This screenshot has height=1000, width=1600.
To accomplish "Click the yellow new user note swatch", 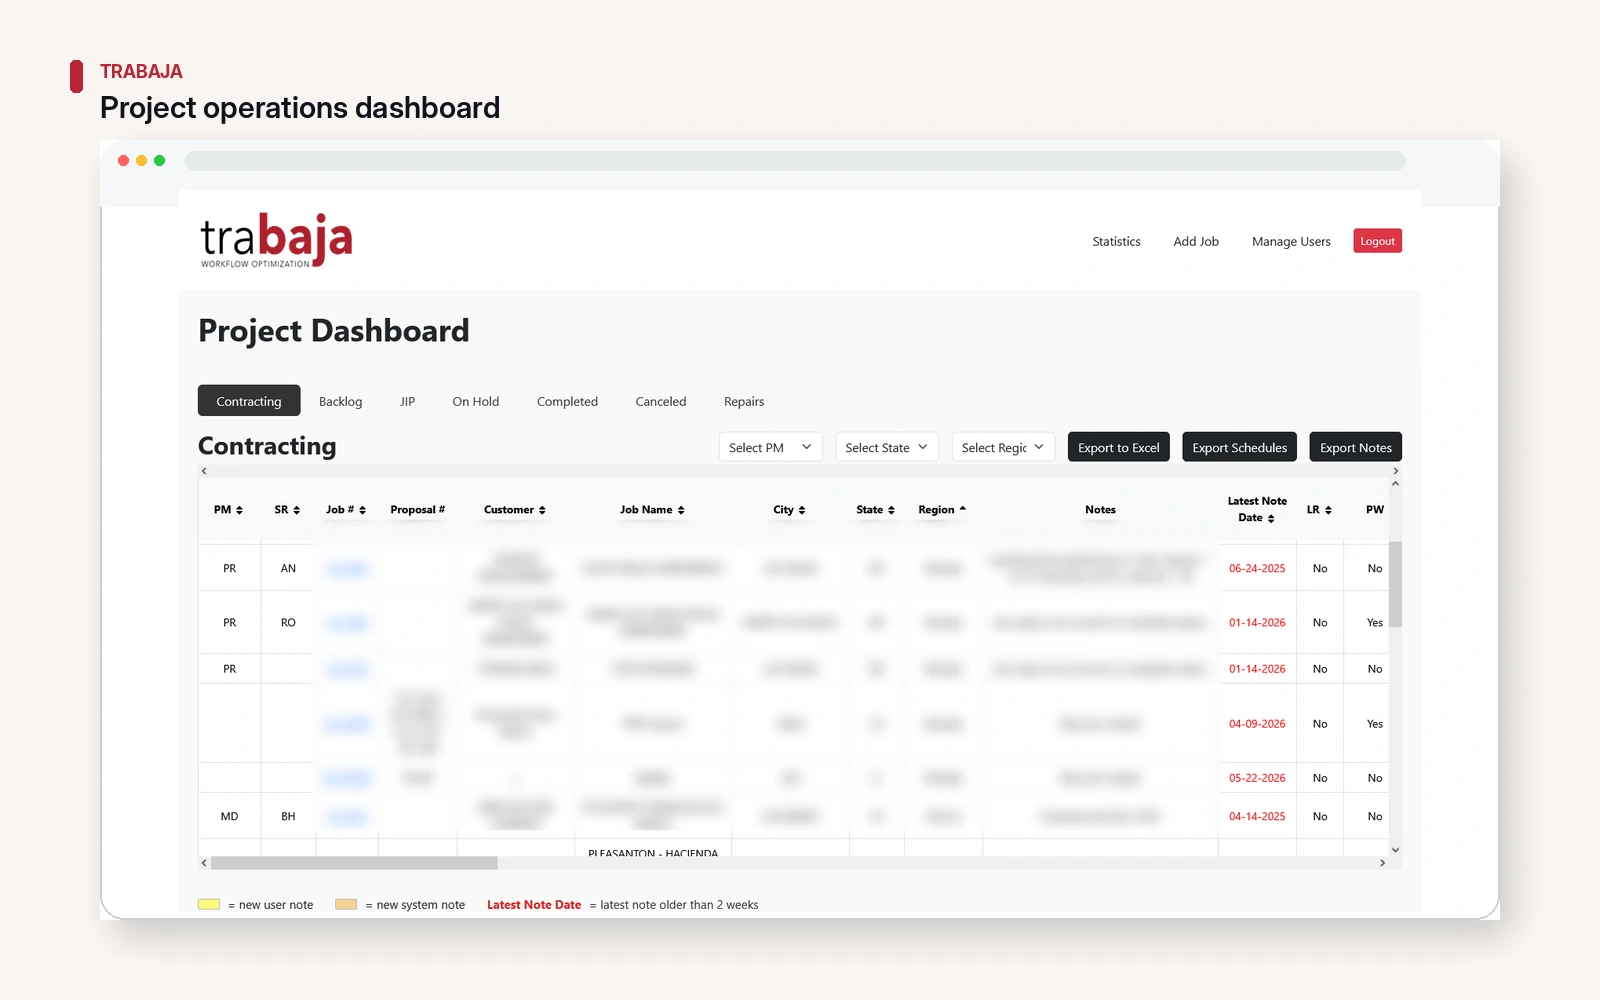I will (209, 904).
